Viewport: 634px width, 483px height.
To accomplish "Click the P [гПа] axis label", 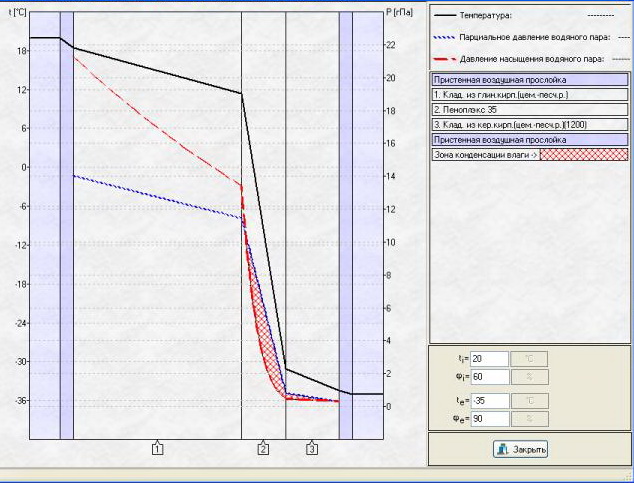I will (x=399, y=13).
